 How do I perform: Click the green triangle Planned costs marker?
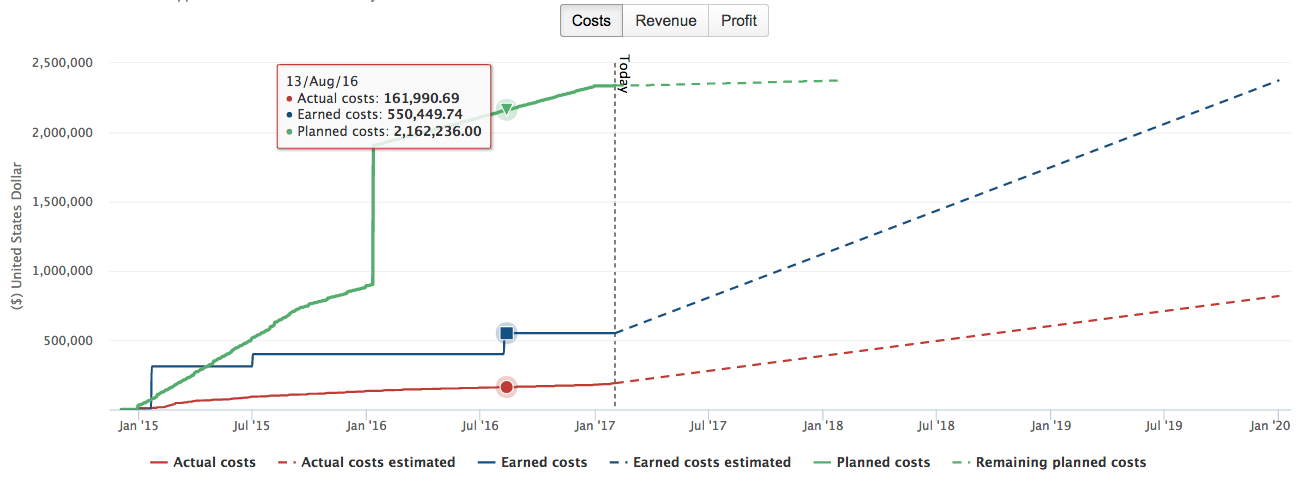[x=507, y=109]
